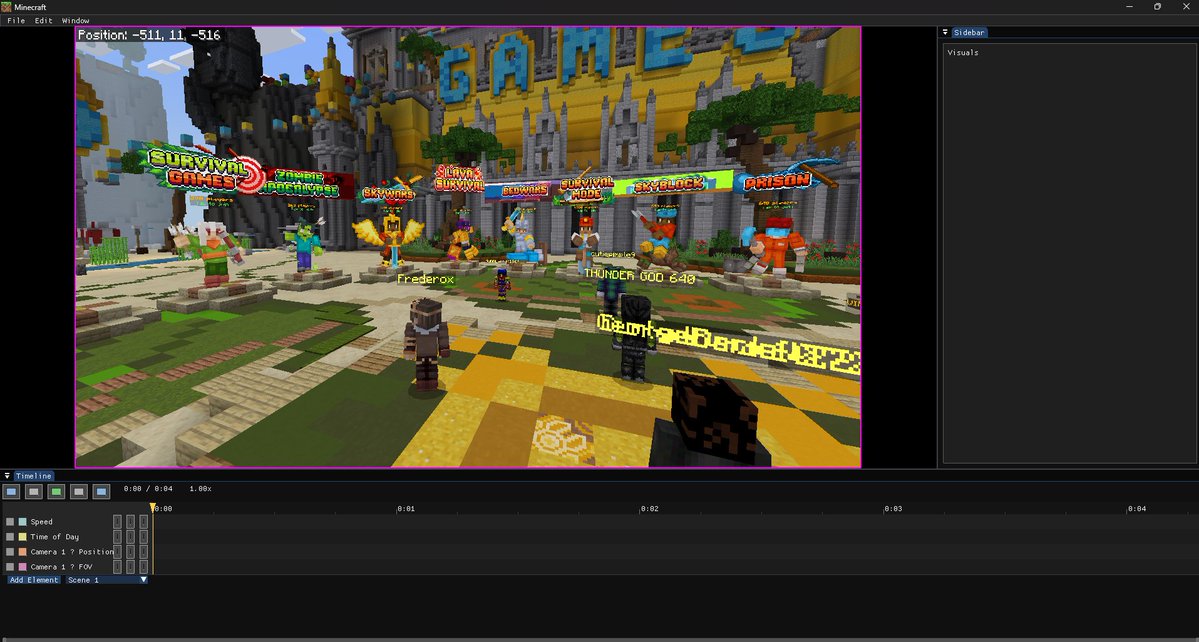1199x642 pixels.
Task: Click the Visuals entry in the Sidebar
Action: click(x=963, y=53)
